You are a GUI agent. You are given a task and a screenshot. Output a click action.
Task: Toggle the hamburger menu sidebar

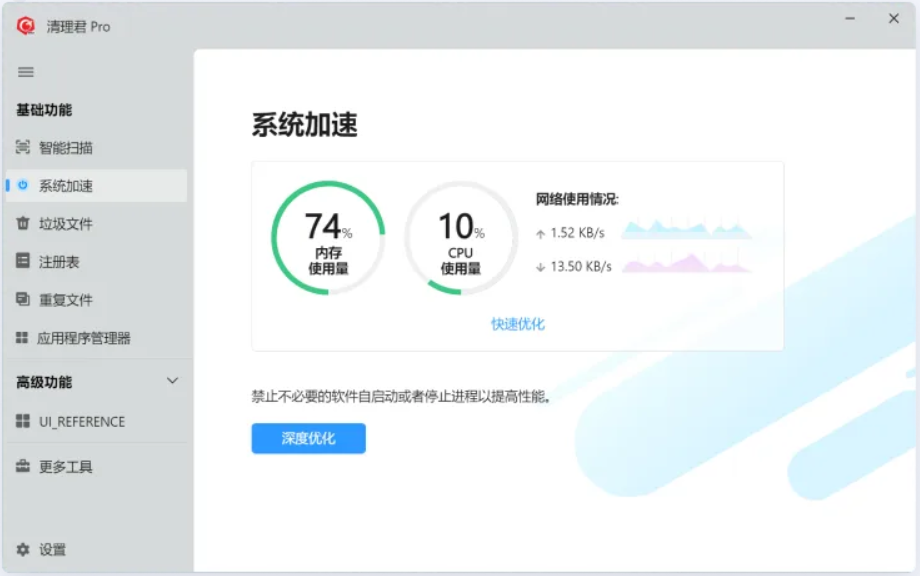[25, 72]
